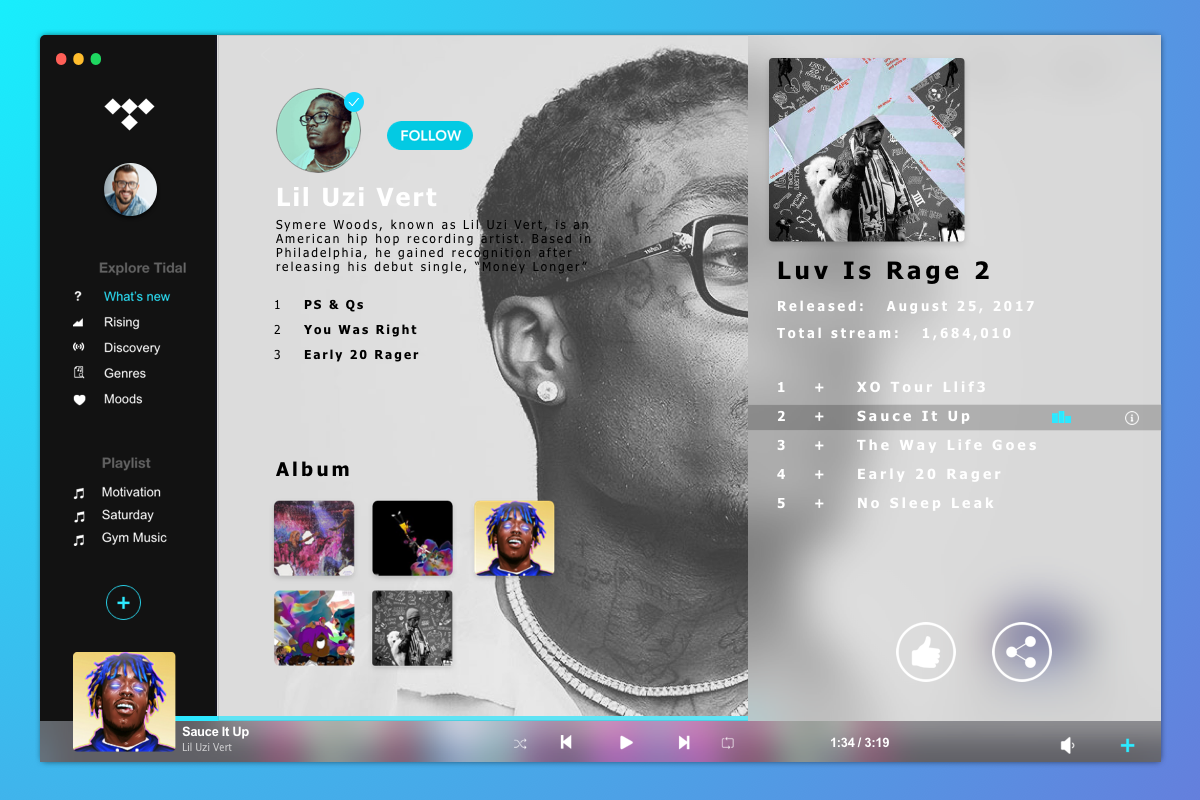Open What's new section
Image resolution: width=1200 pixels, height=800 pixels.
click(137, 297)
